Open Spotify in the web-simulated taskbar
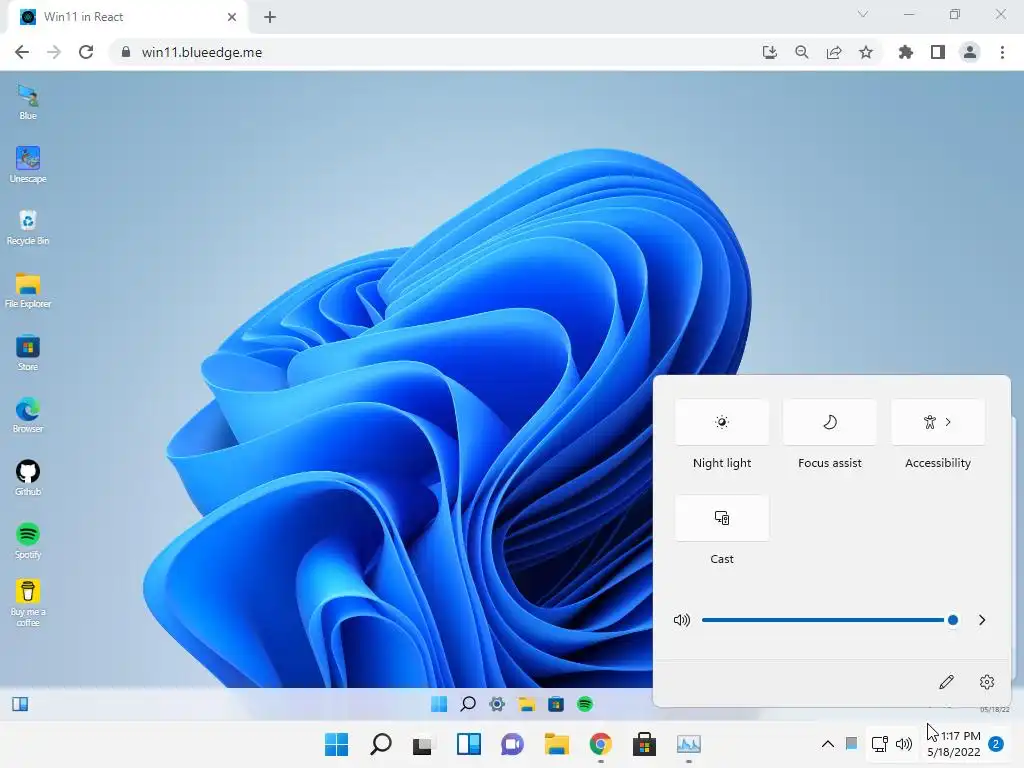 tap(585, 704)
